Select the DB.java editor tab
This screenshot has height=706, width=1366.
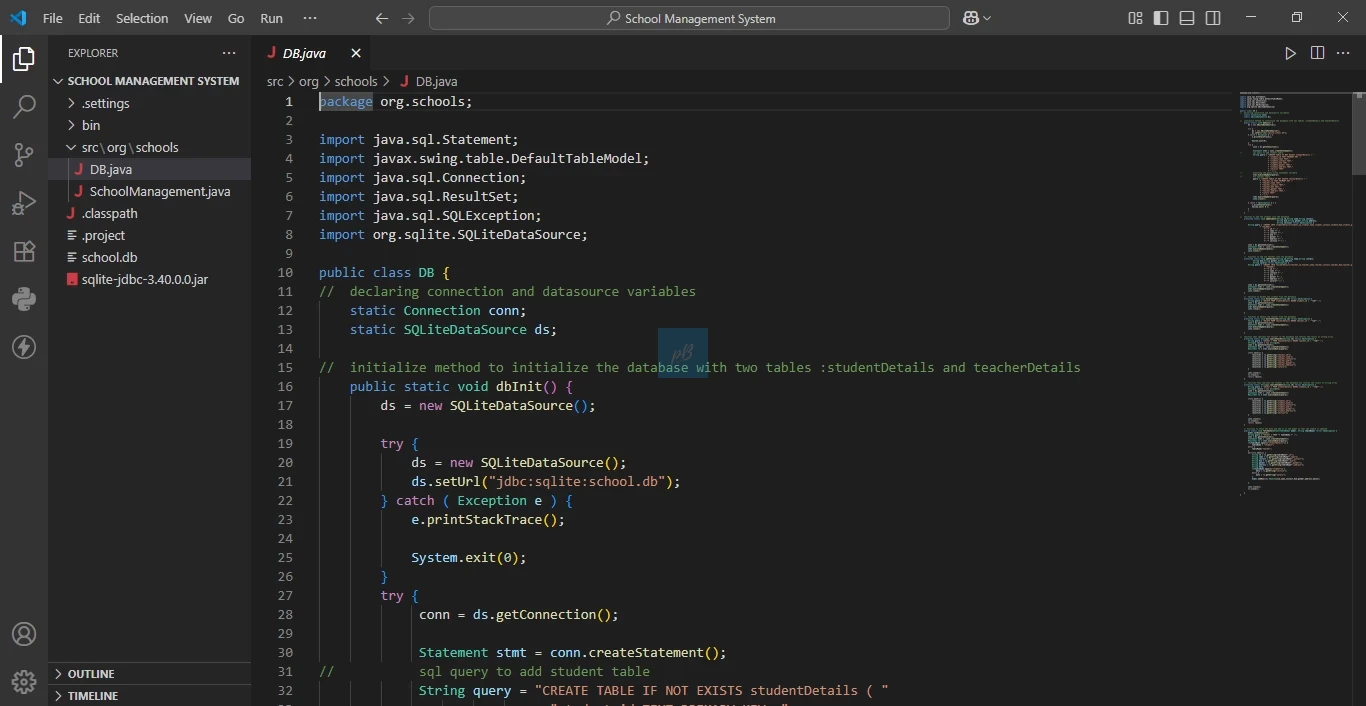(x=304, y=53)
